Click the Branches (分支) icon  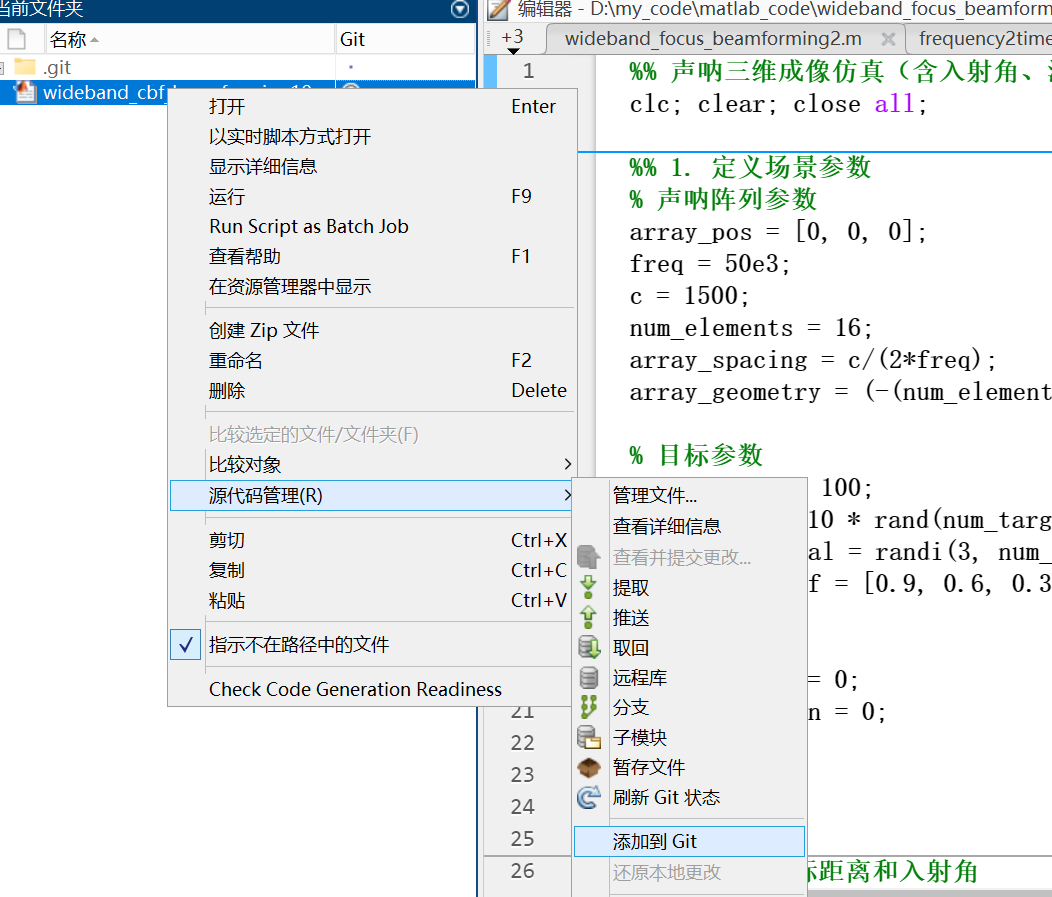590,707
